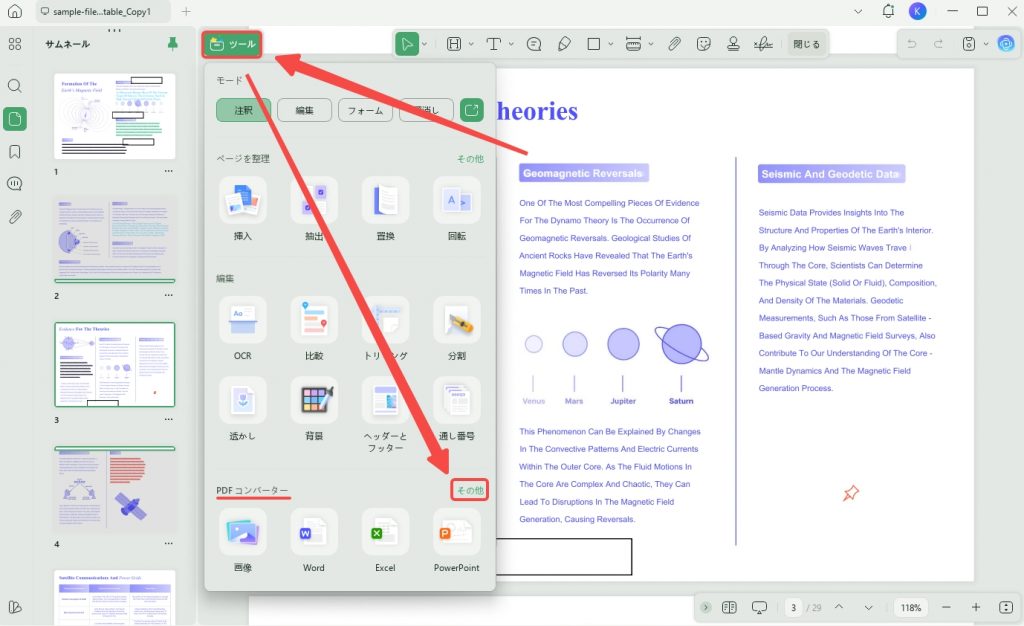Open the 分割 split tool

tap(456, 329)
